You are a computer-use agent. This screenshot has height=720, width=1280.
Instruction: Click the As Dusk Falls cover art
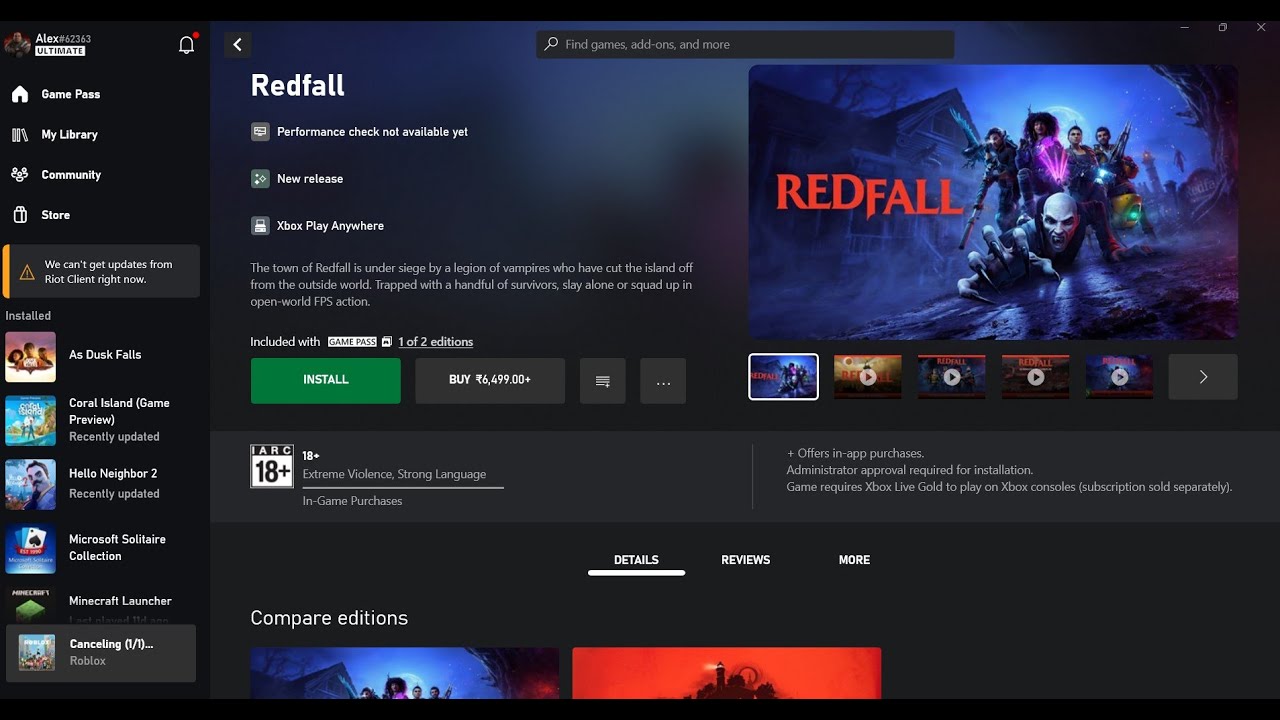(30, 357)
